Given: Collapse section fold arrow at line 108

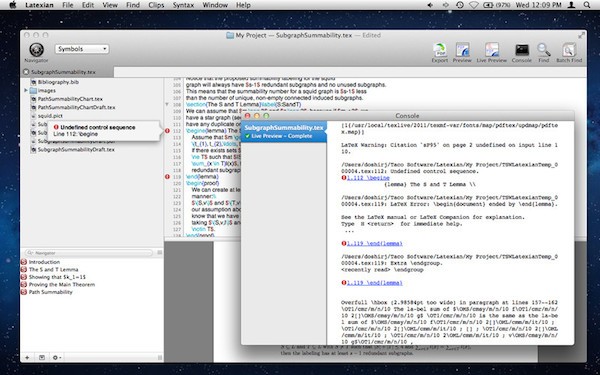Looking at the screenshot, I should 167,104.
